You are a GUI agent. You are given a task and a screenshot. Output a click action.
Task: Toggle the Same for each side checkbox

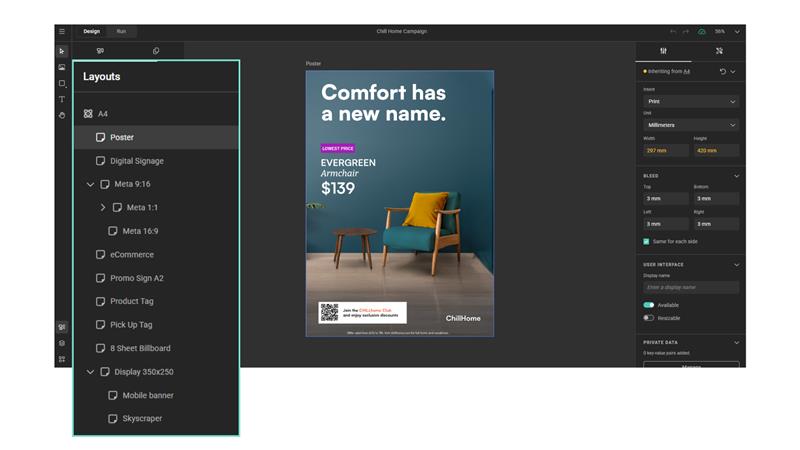(x=646, y=241)
